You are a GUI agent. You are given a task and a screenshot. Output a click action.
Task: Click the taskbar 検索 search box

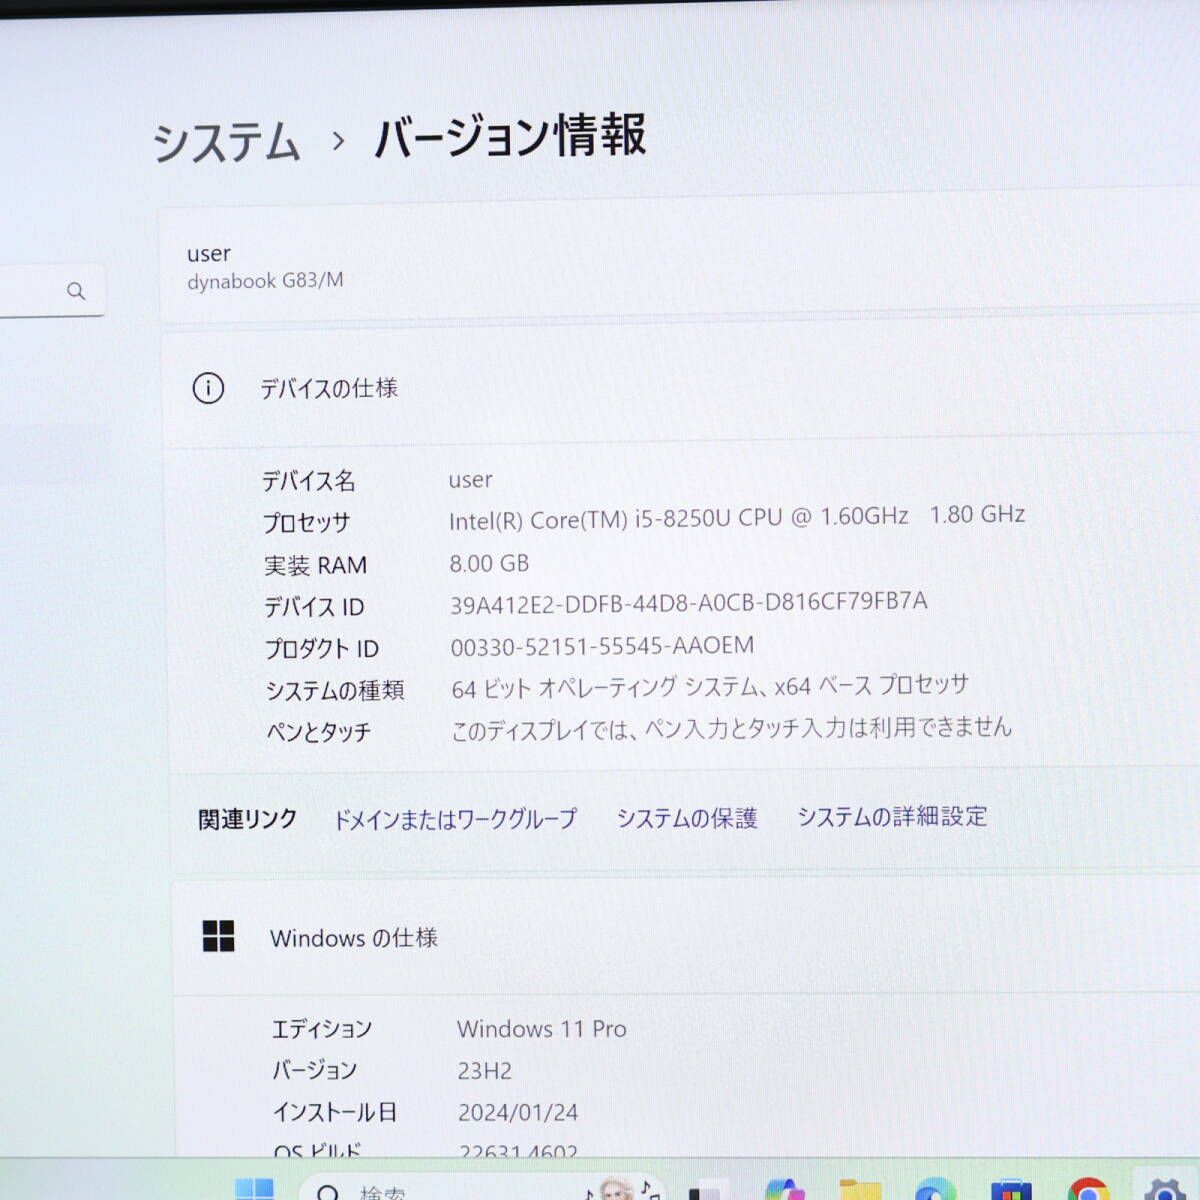point(480,1189)
